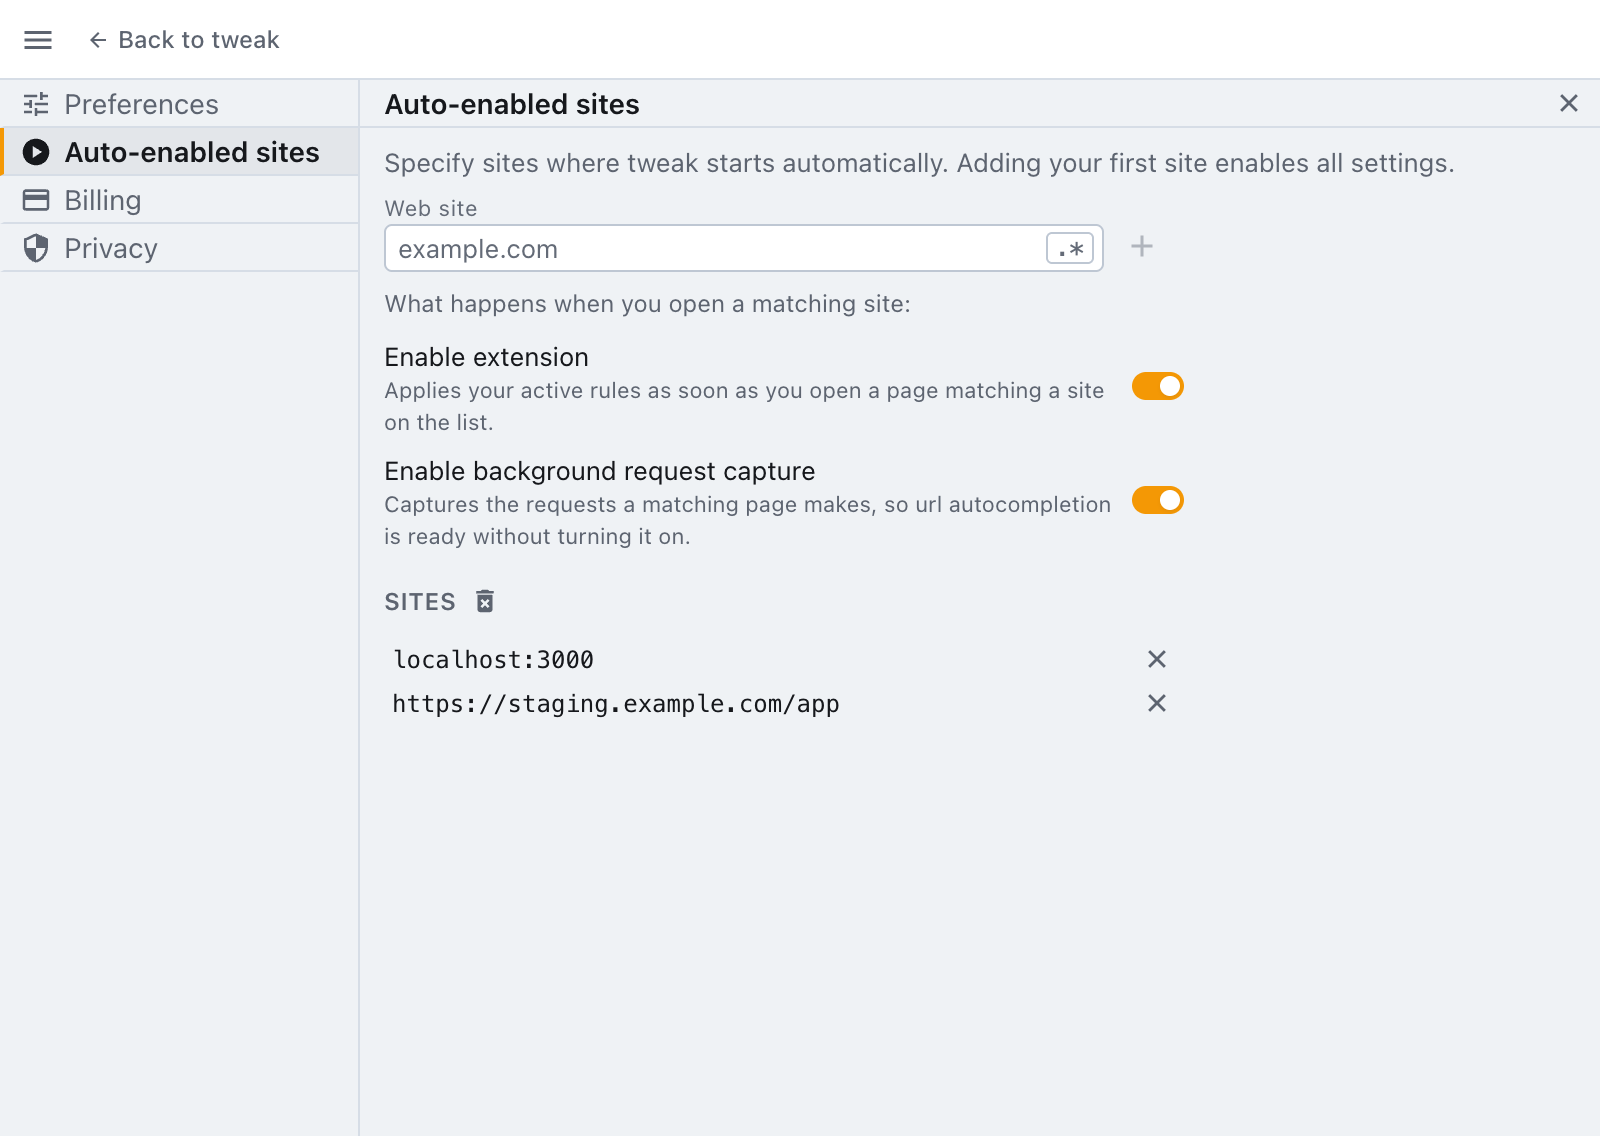The image size is (1600, 1136).
Task: Select the https://staging.example.com/app entry
Action: pyautogui.click(x=616, y=704)
